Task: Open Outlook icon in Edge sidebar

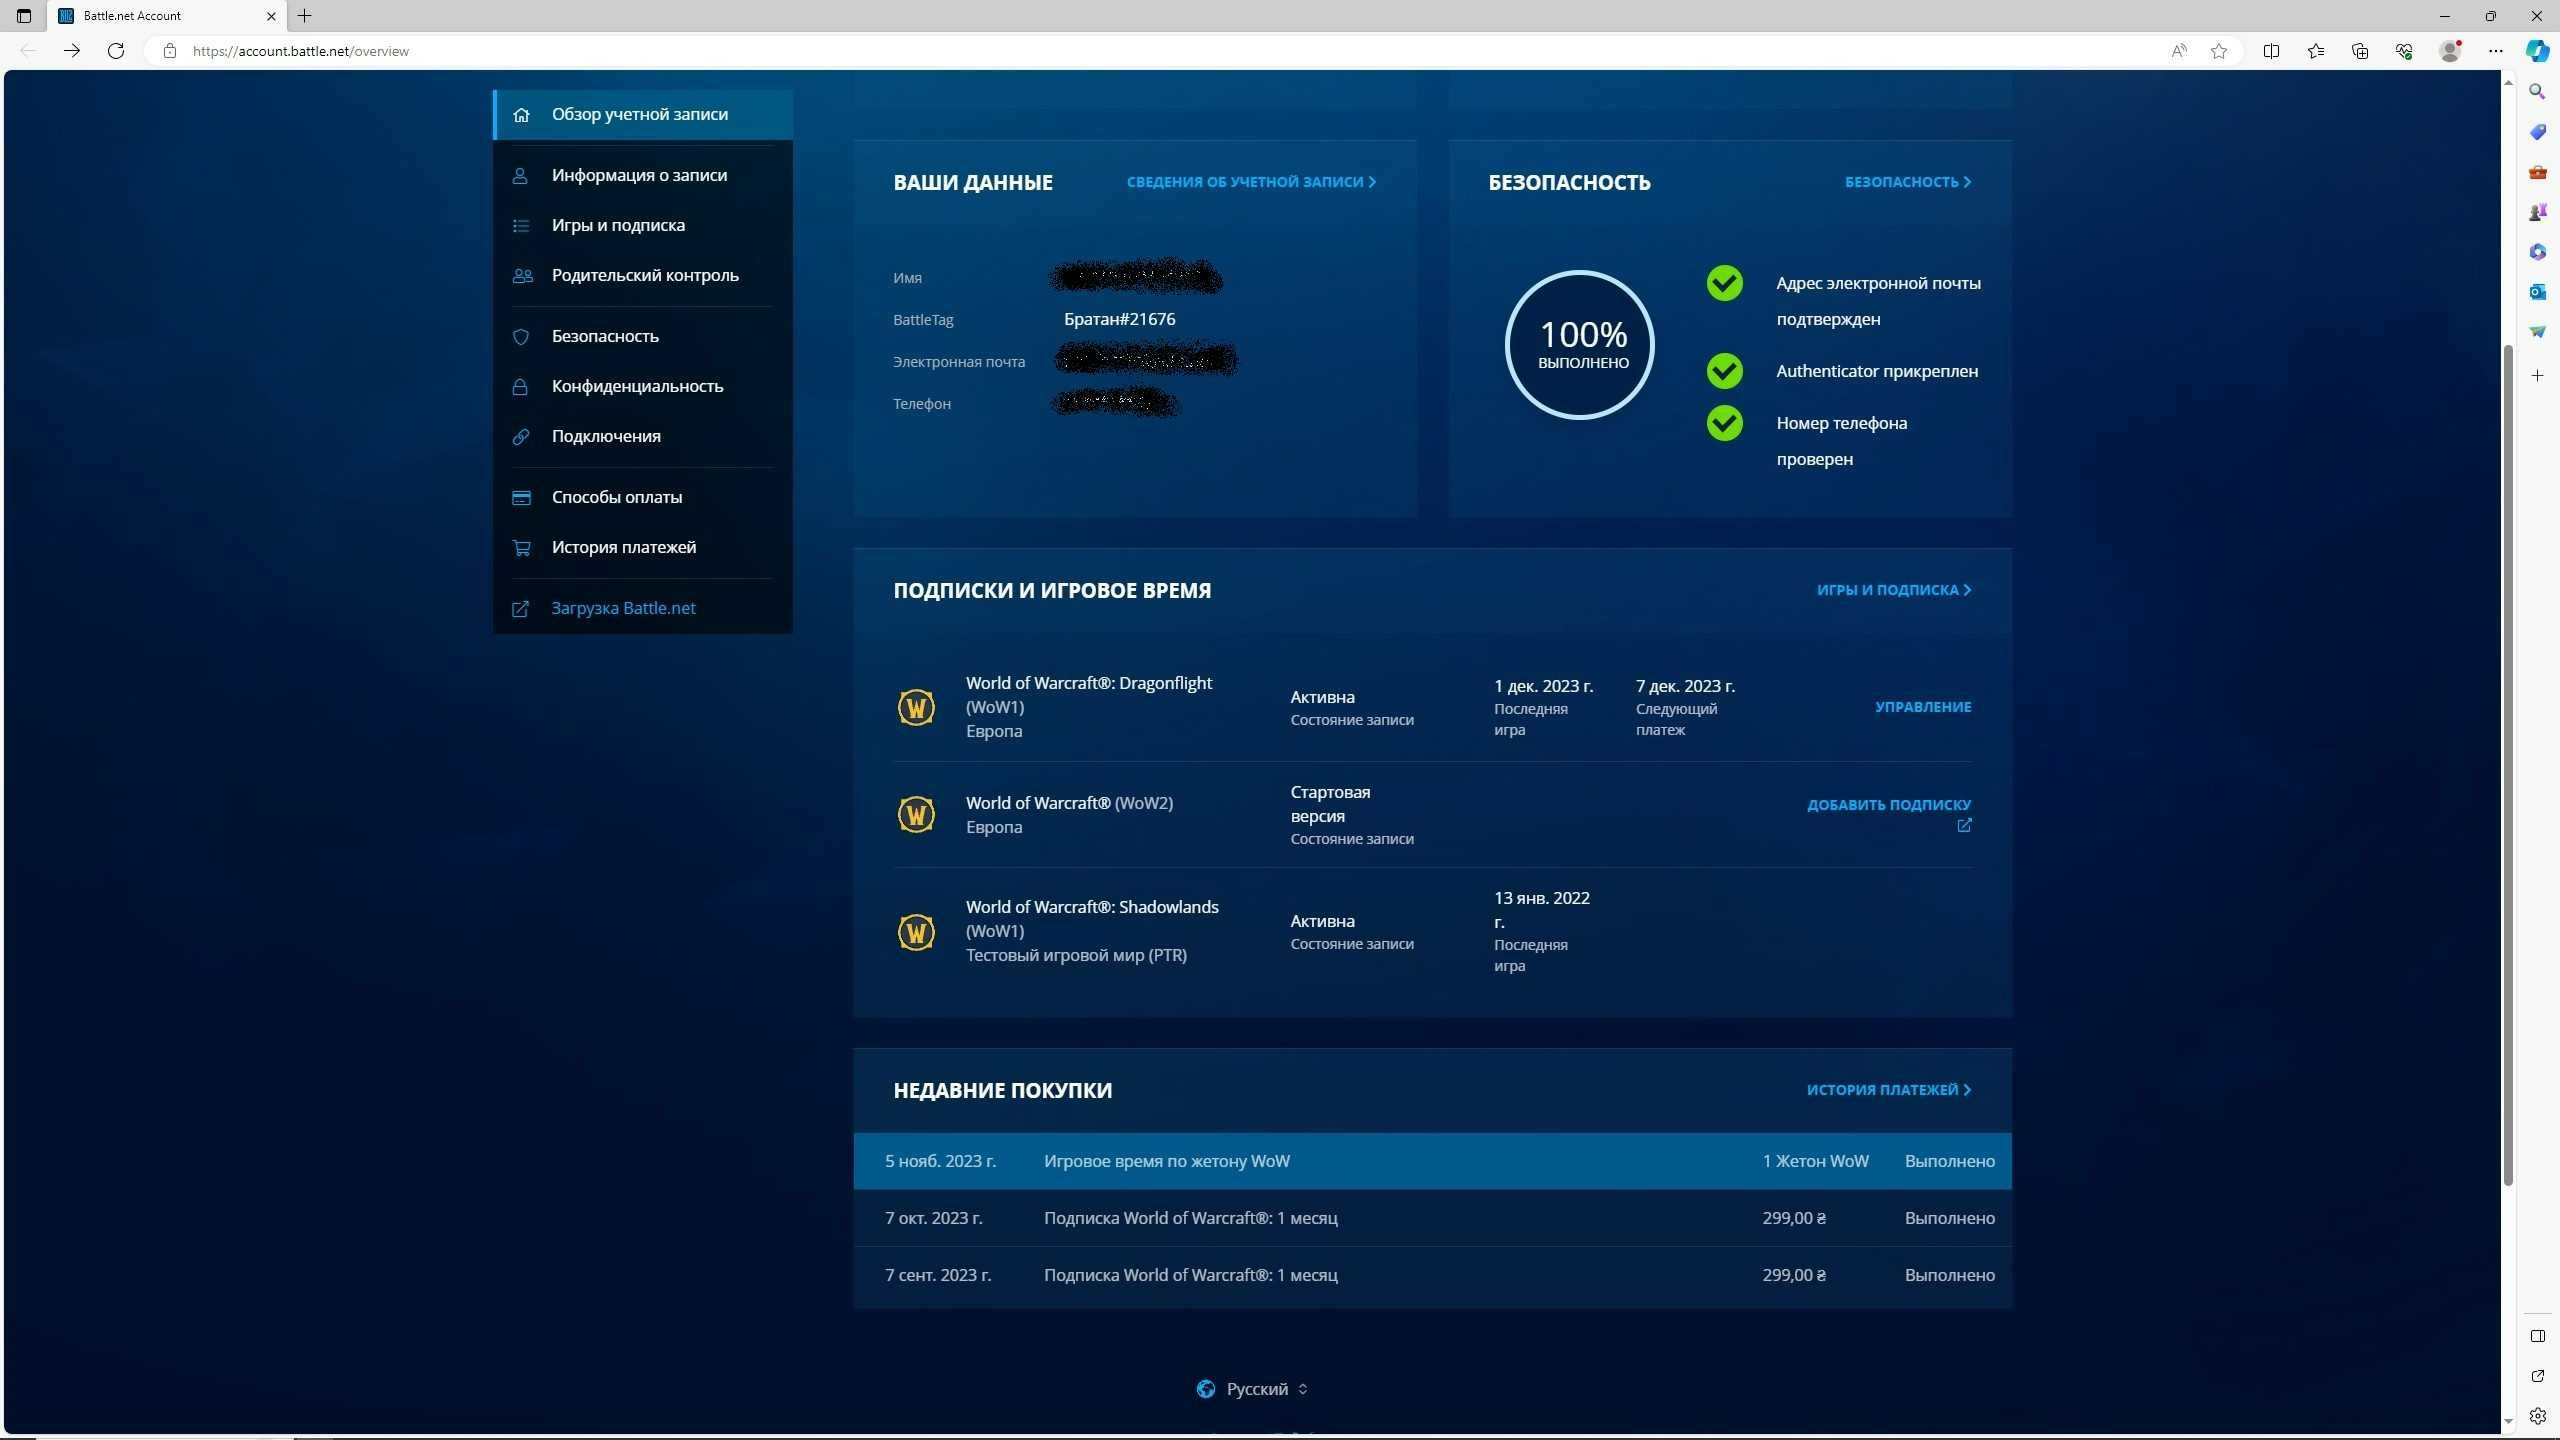Action: click(2537, 292)
